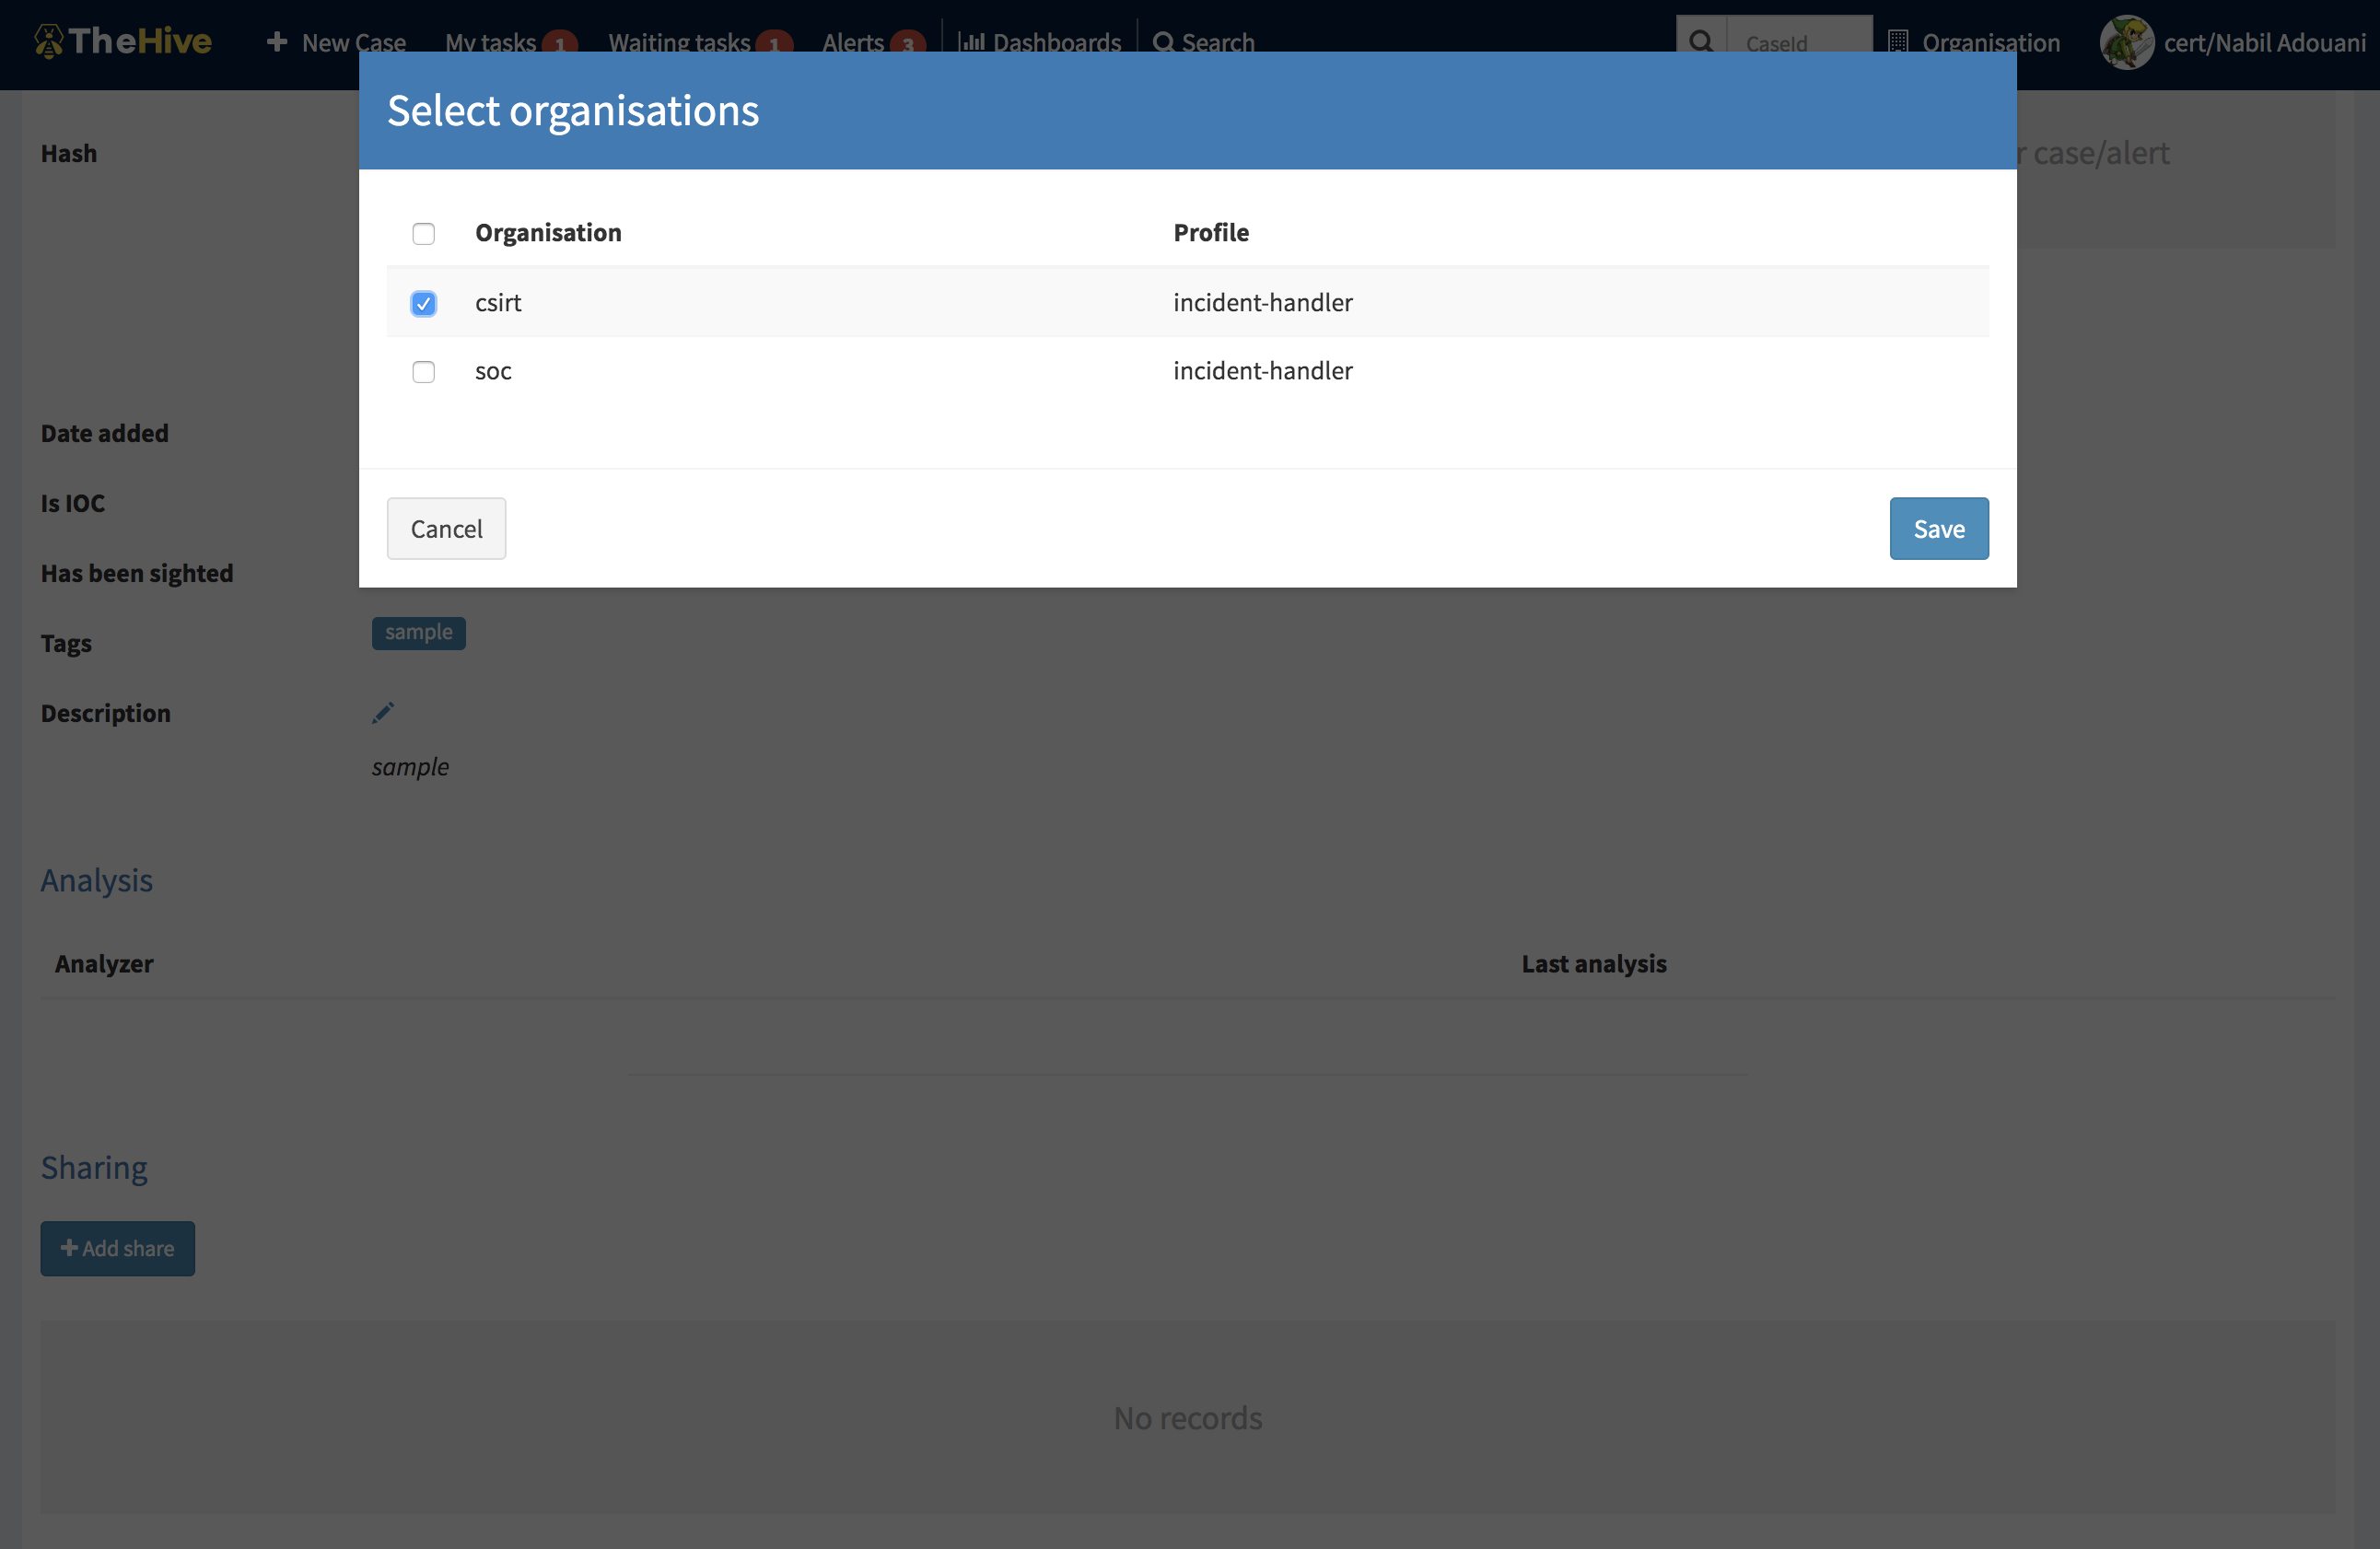
Task: Click the Analyzer column header
Action: point(104,964)
